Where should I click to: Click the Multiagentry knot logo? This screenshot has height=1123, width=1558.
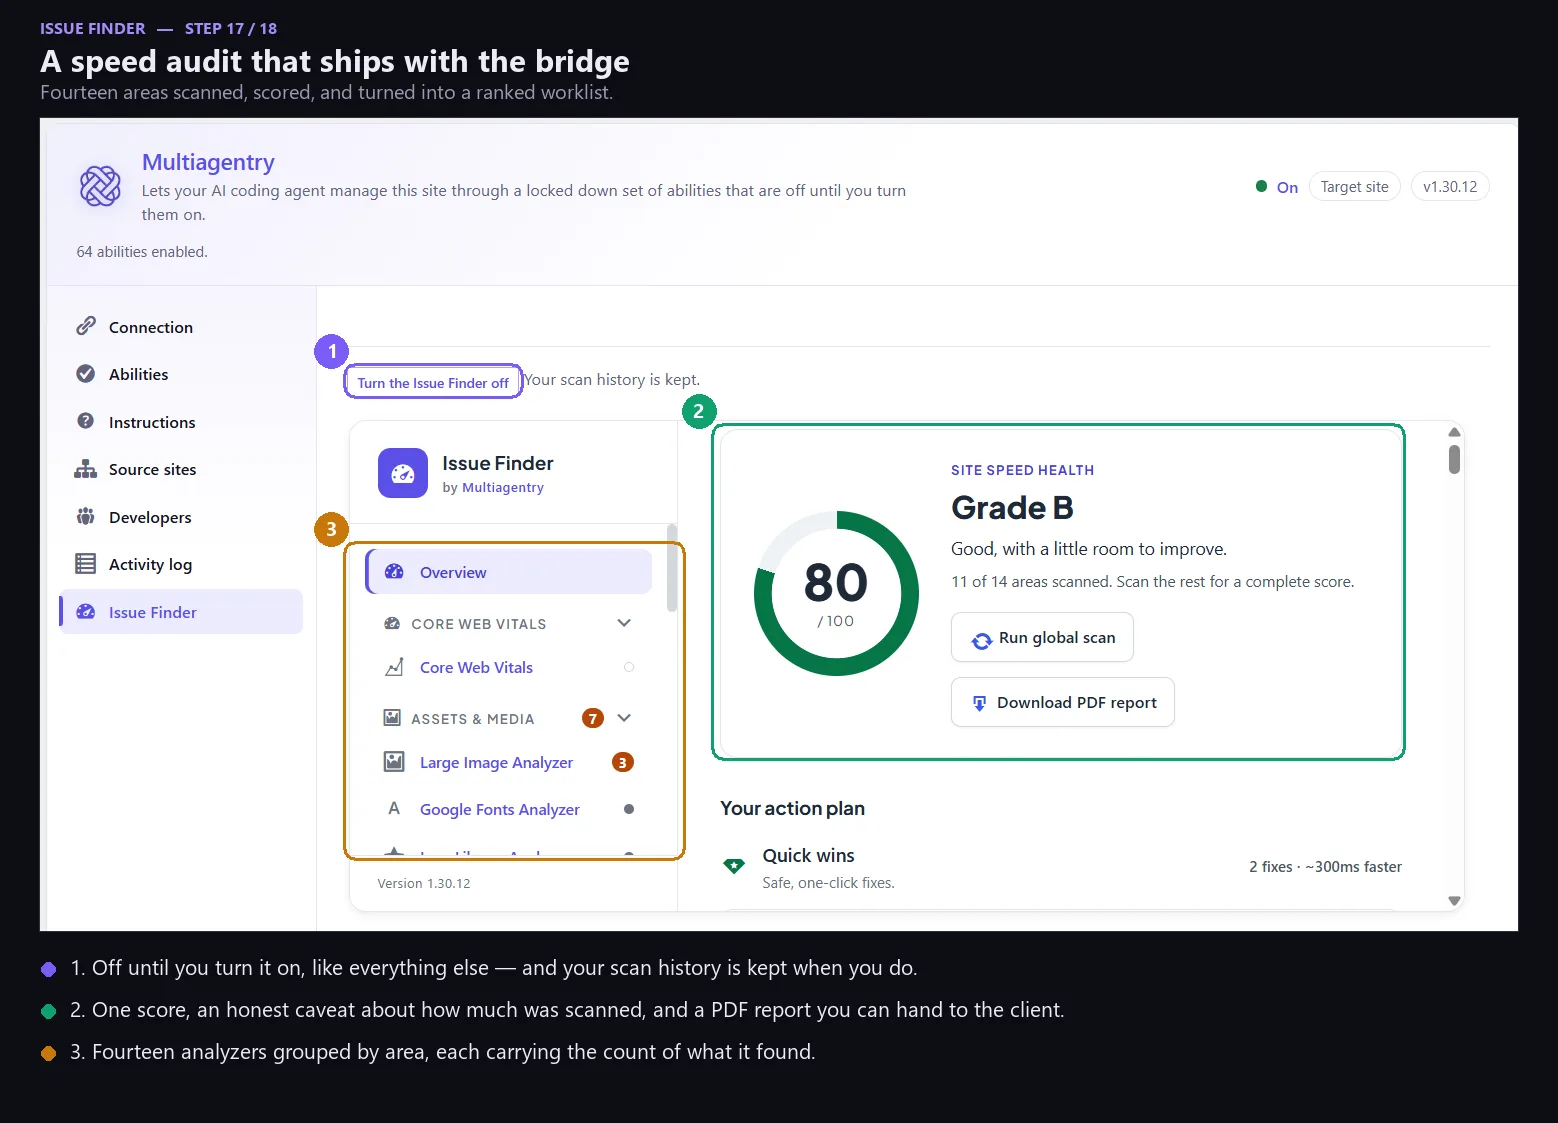click(100, 186)
